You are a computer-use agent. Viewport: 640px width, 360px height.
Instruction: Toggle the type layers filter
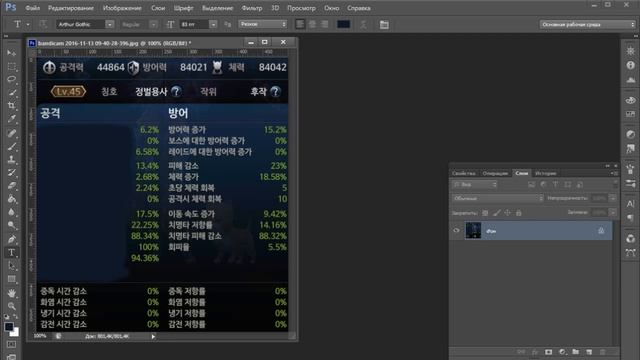tap(555, 185)
